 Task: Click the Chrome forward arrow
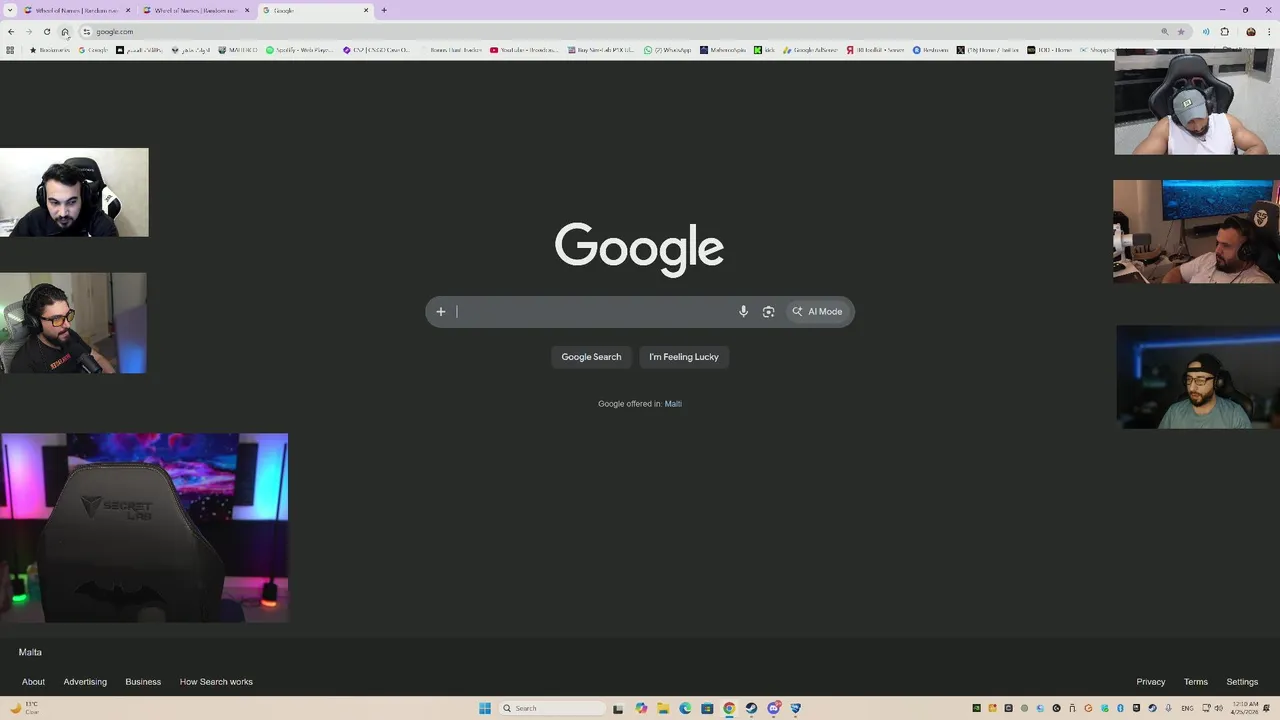pos(29,32)
